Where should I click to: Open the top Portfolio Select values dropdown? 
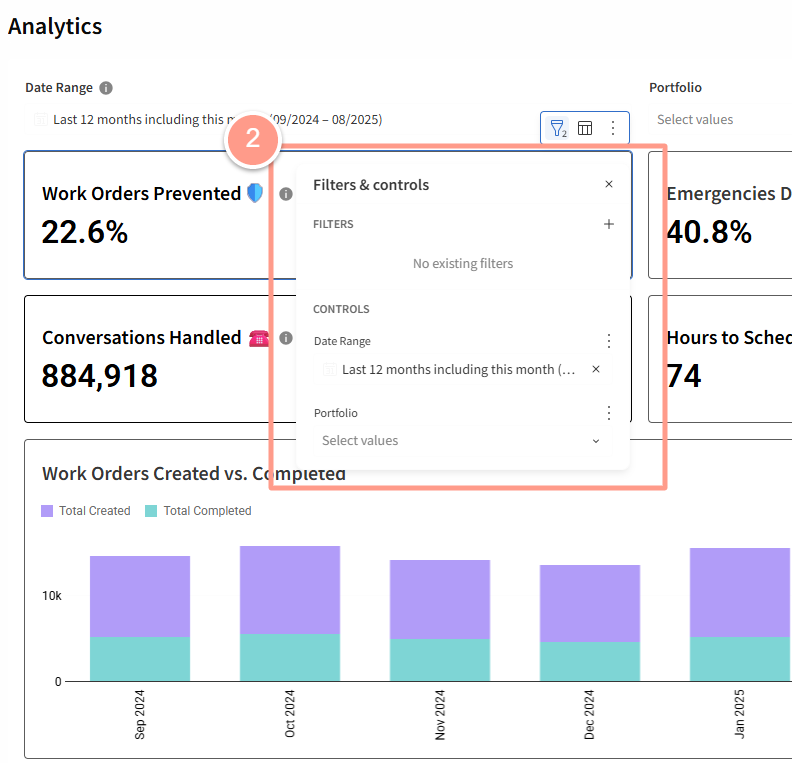click(722, 120)
